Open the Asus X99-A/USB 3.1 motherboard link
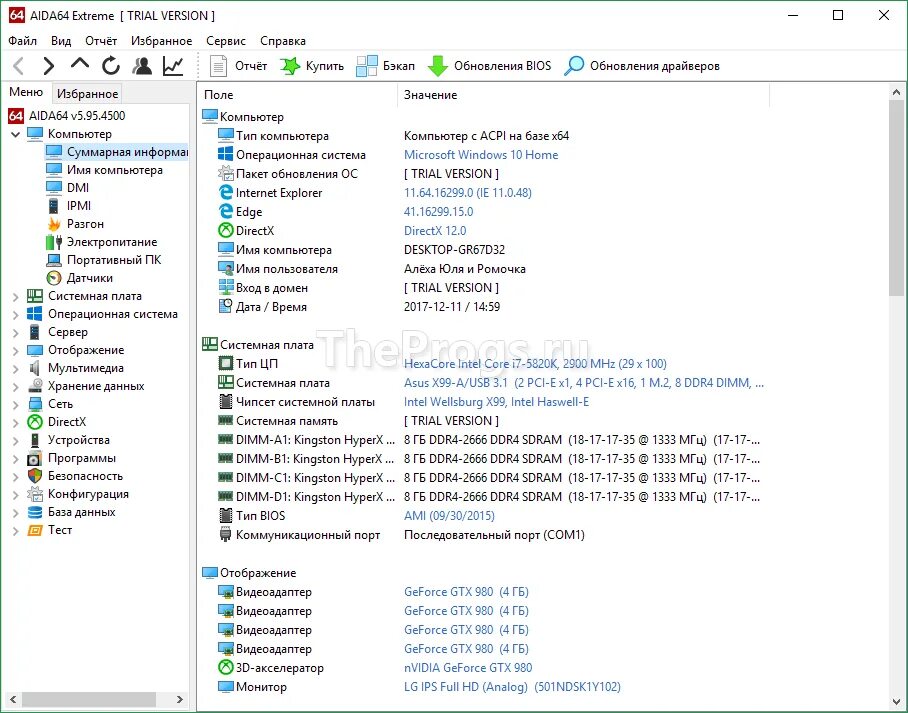This screenshot has height=713, width=908. coord(584,382)
